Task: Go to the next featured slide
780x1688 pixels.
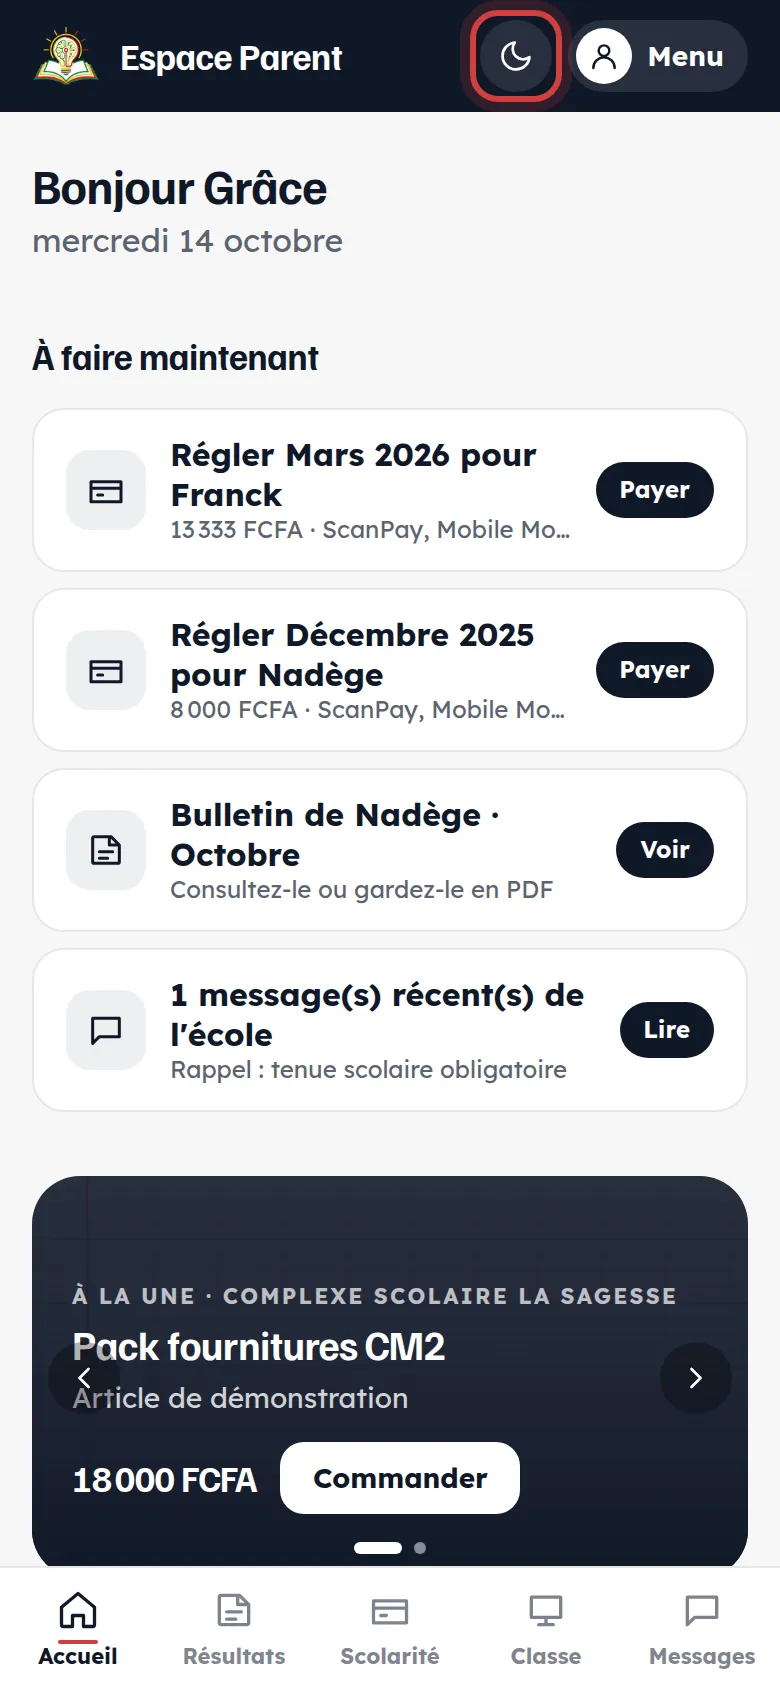Action: click(x=696, y=1378)
